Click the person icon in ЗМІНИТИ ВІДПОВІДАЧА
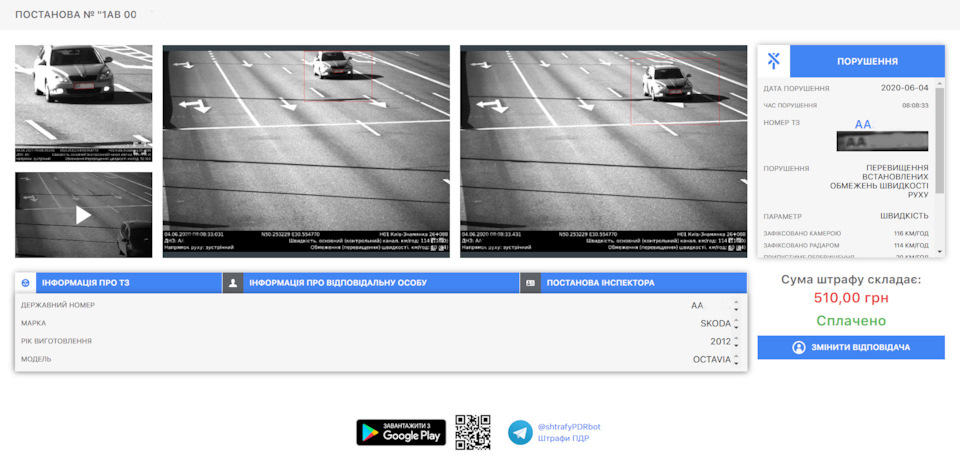This screenshot has width=960, height=462. [x=798, y=348]
